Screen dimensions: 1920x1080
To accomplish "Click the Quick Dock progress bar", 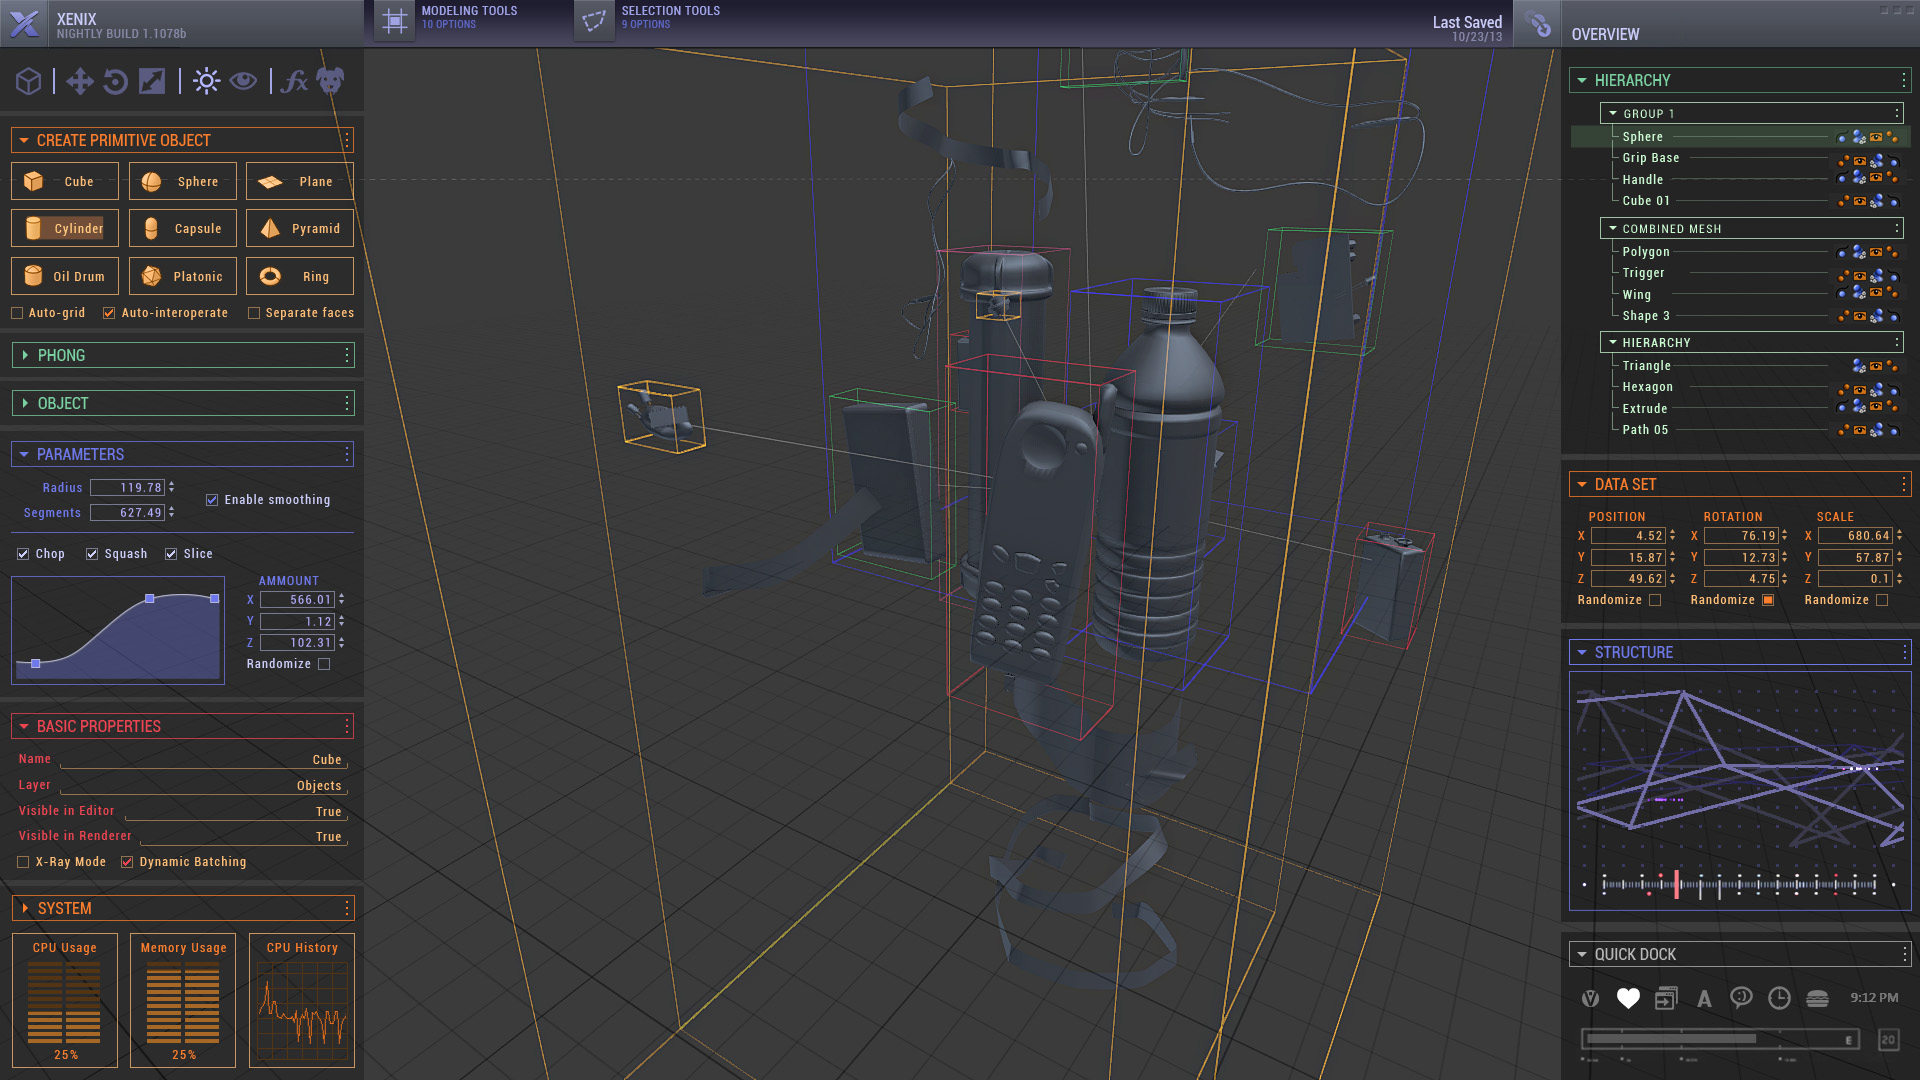I will coord(1720,1040).
